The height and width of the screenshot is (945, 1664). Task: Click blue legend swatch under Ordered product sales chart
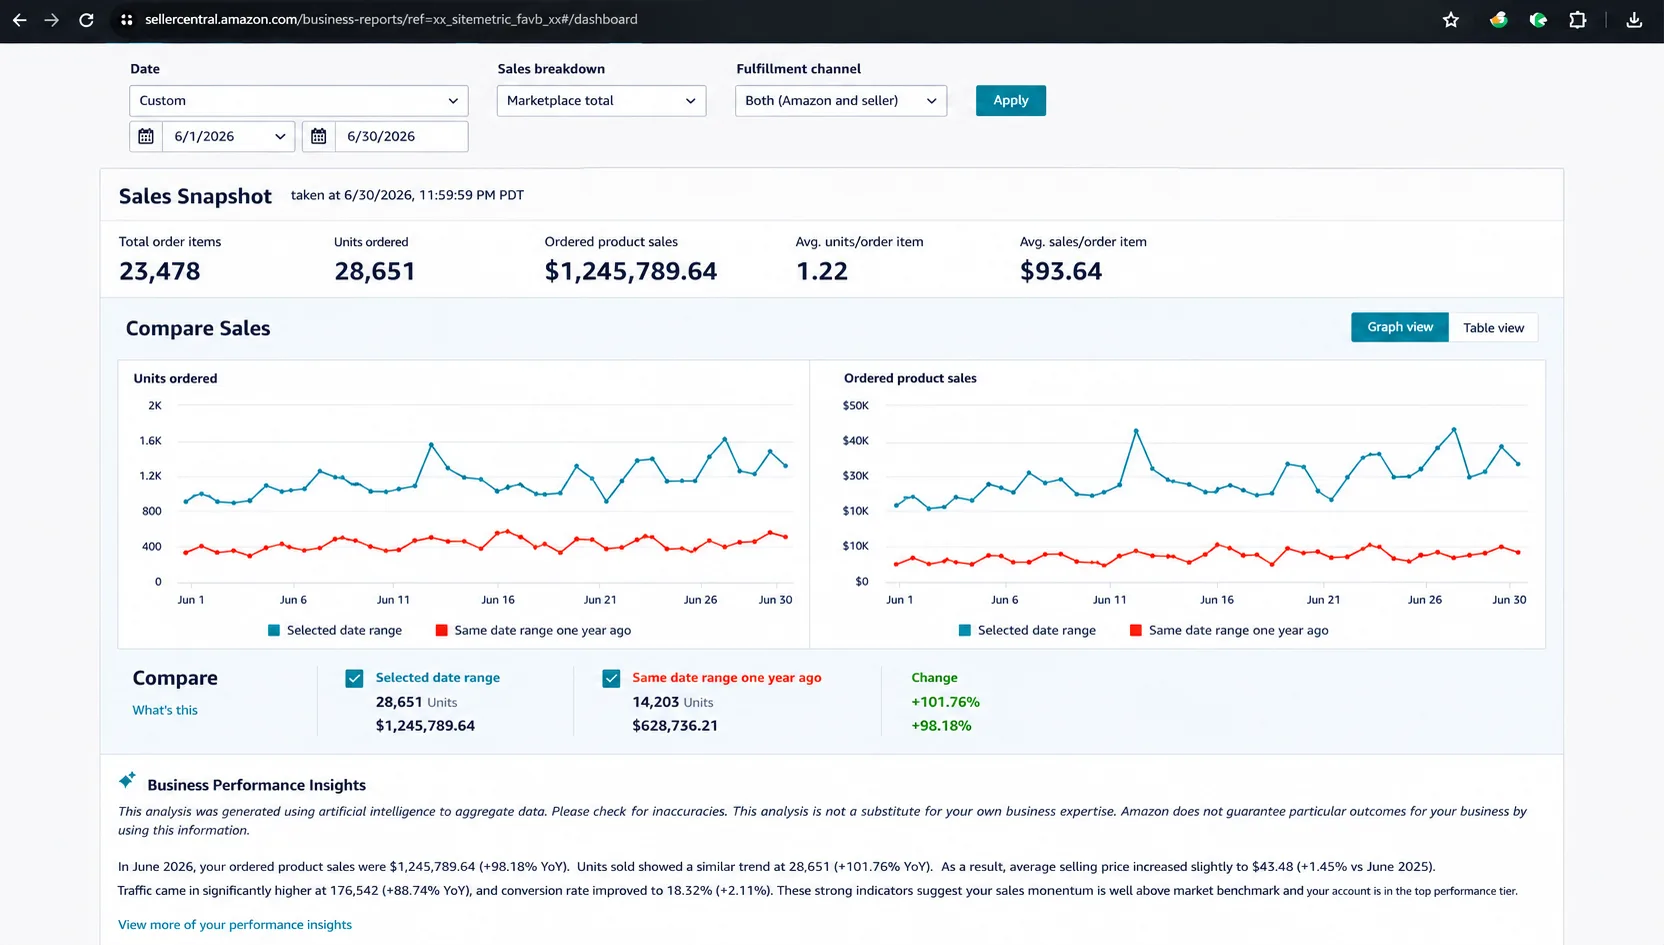(965, 631)
